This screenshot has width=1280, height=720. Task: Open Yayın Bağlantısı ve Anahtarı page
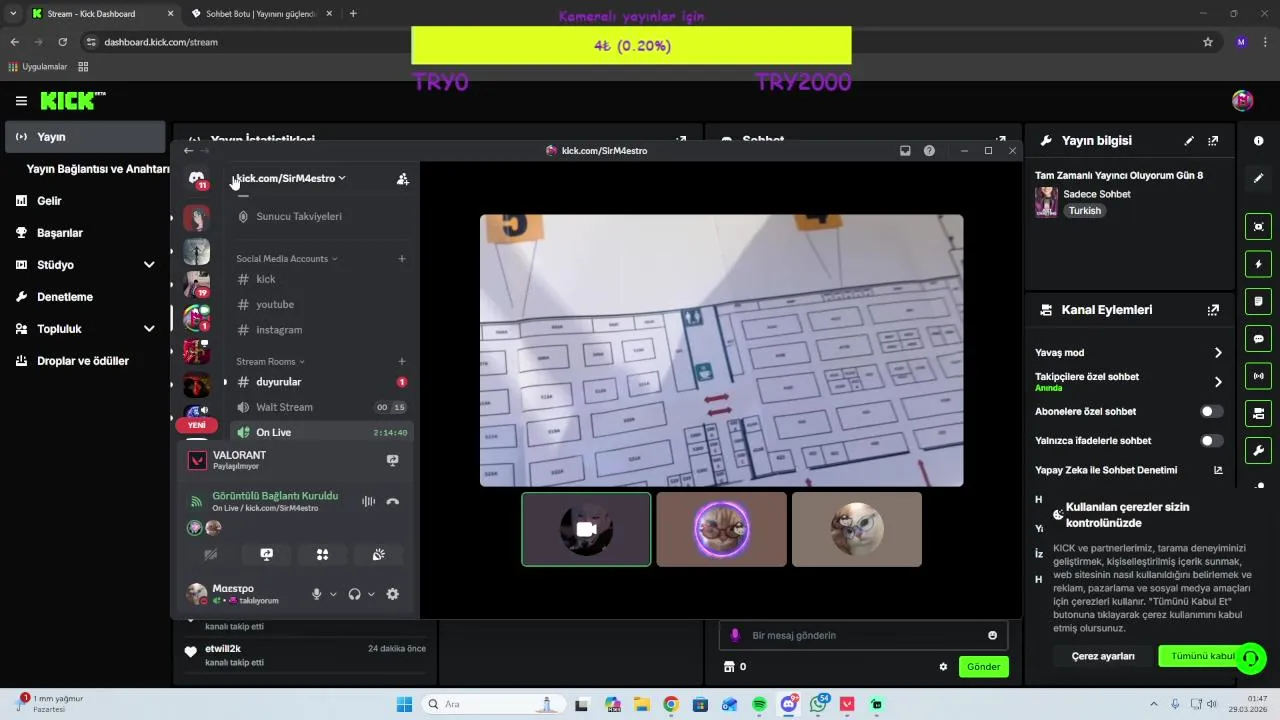click(98, 169)
